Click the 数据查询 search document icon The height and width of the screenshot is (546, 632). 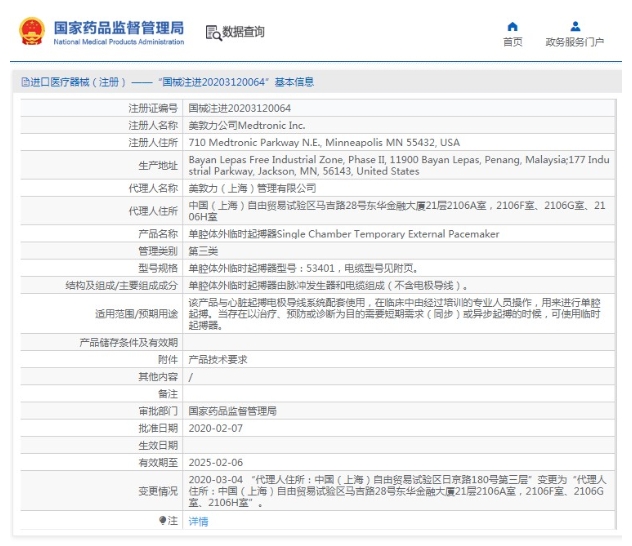click(214, 33)
